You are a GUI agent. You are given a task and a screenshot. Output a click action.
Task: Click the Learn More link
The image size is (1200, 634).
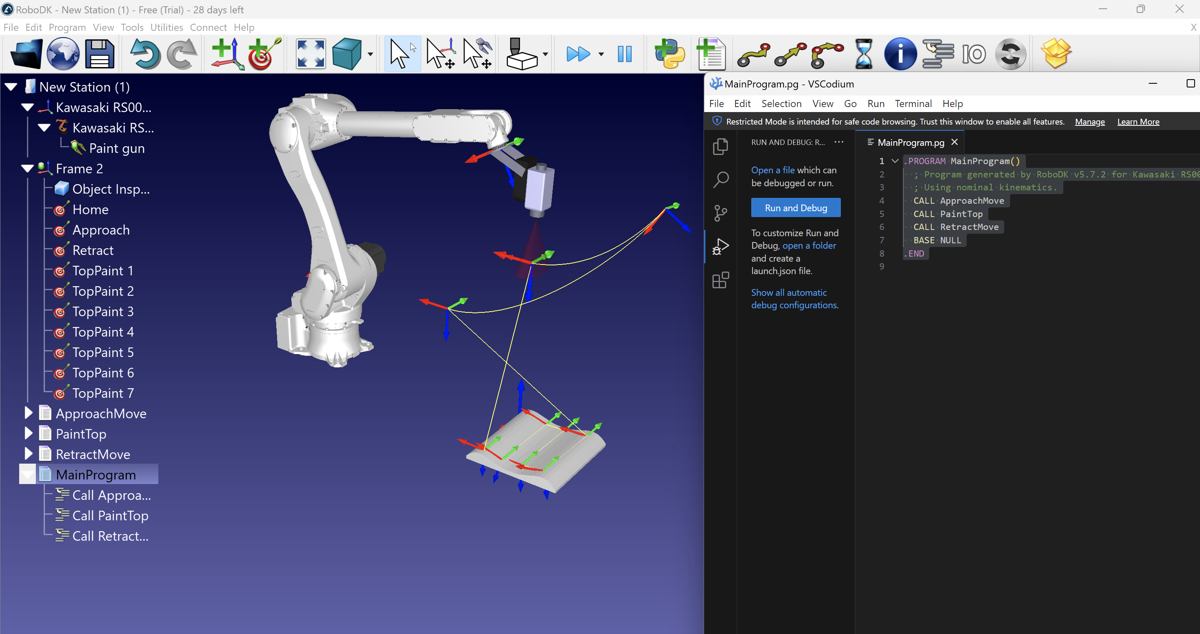[x=1138, y=122]
